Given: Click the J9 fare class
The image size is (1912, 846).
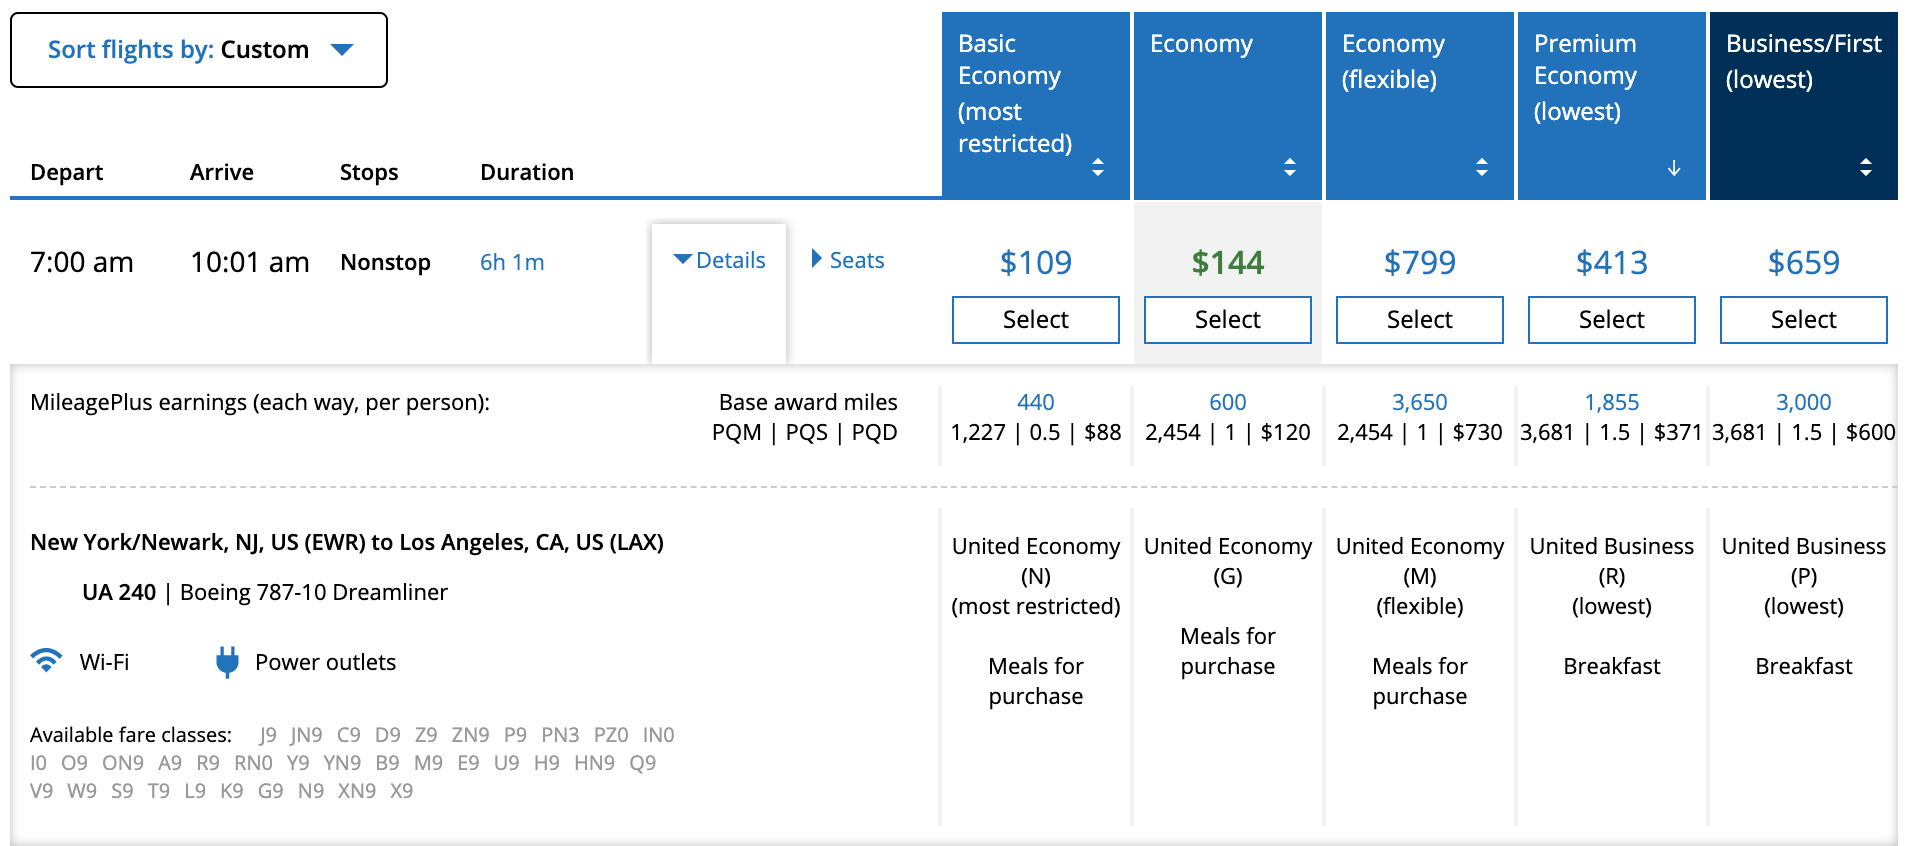Looking at the screenshot, I should 268,735.
